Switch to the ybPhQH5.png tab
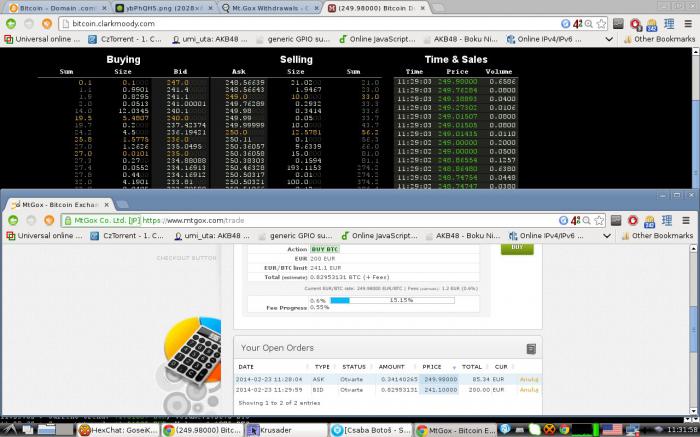 164,8
